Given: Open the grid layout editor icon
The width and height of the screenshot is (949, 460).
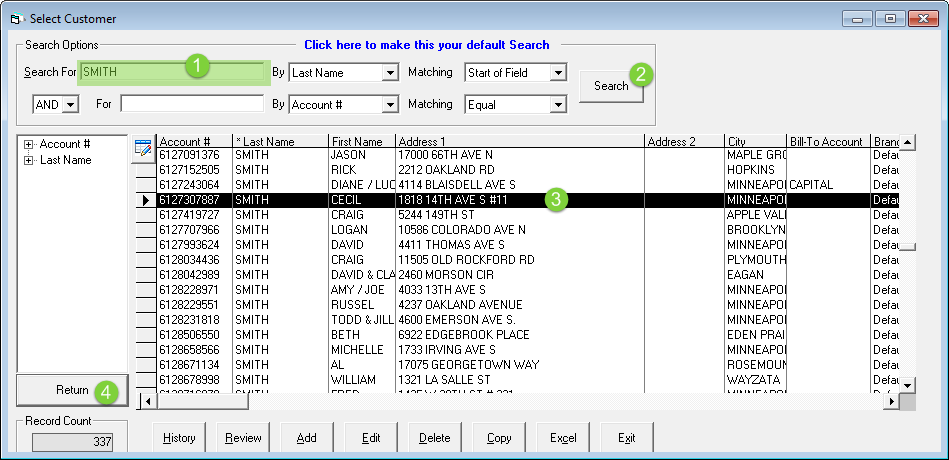Looking at the screenshot, I should coord(143,148).
